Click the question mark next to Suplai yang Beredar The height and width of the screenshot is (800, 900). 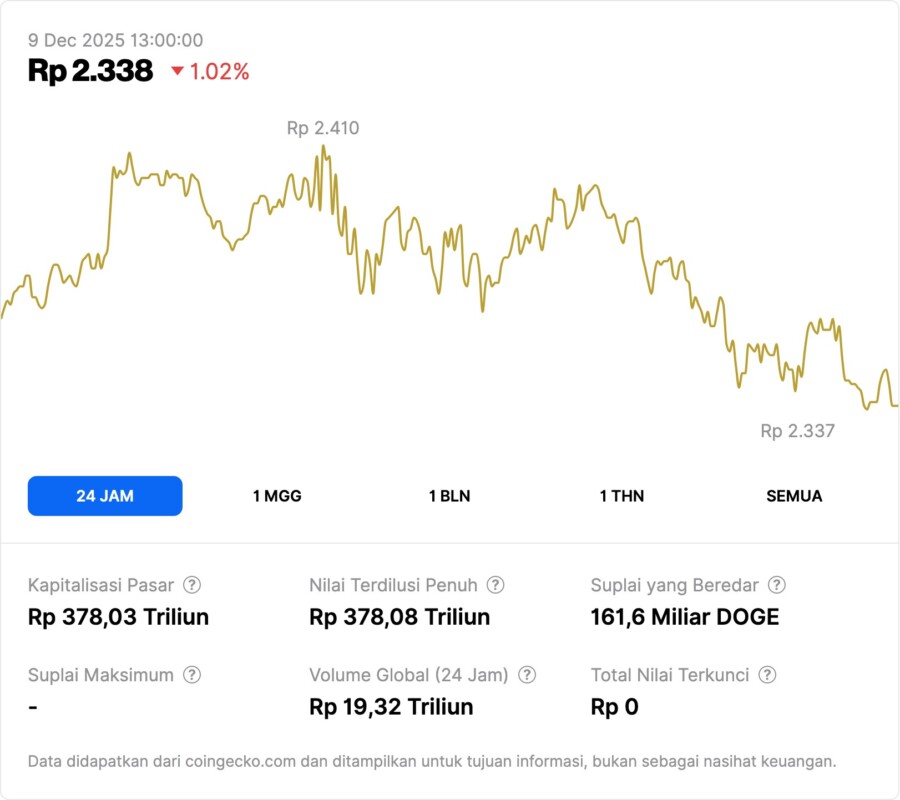coord(776,585)
